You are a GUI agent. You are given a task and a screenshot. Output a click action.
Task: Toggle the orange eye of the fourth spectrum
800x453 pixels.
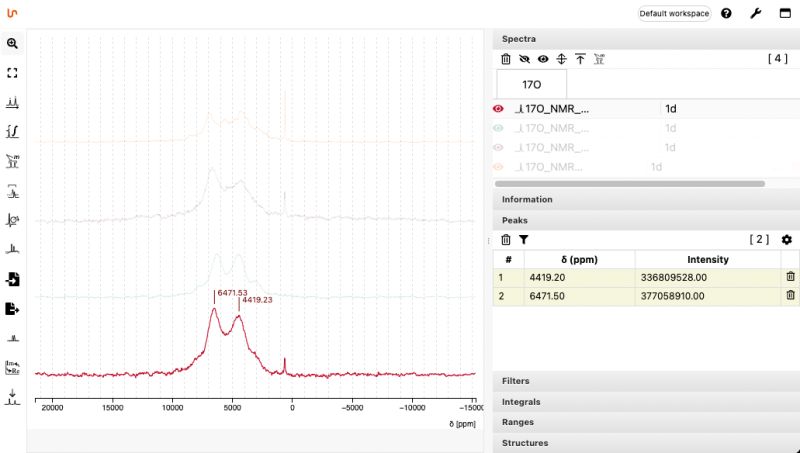(498, 167)
